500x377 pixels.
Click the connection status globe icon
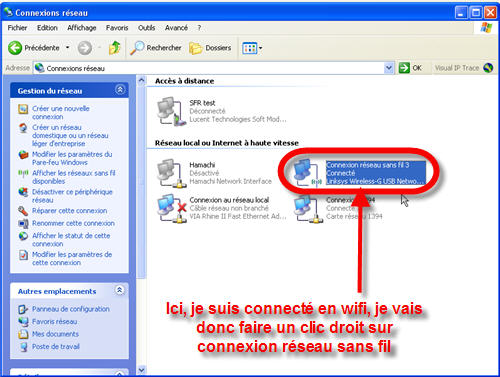coord(23,236)
